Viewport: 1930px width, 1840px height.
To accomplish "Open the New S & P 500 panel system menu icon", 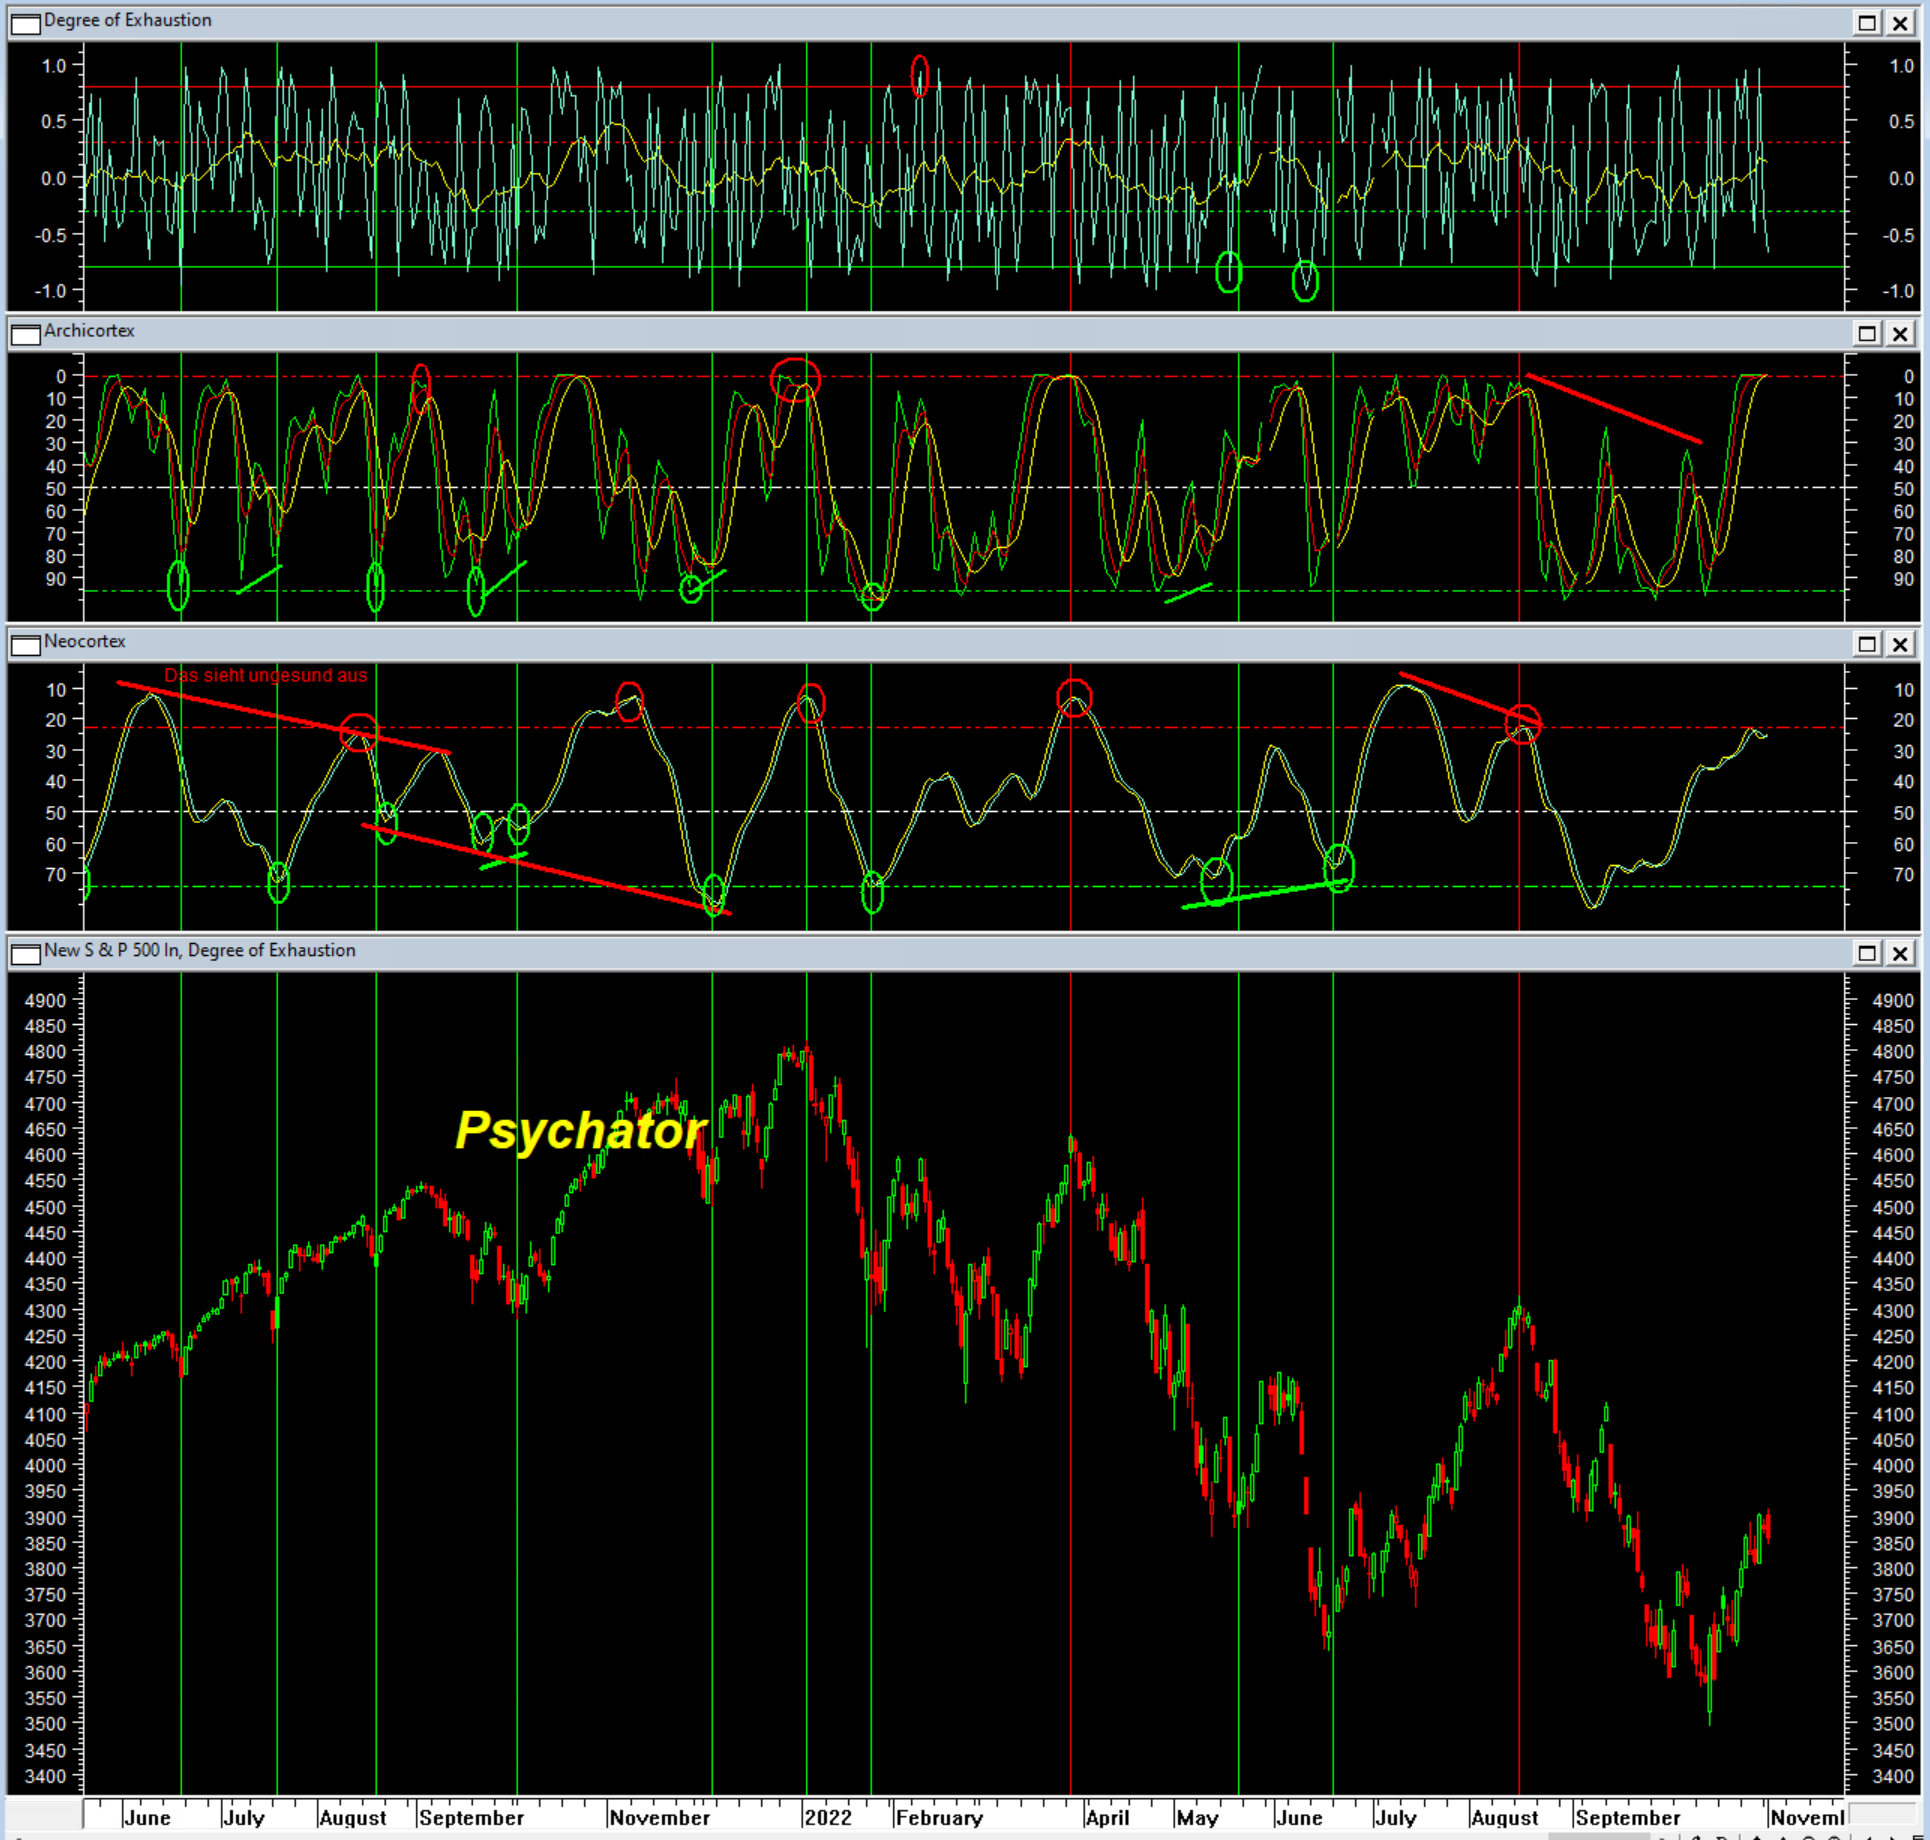I will (25, 953).
